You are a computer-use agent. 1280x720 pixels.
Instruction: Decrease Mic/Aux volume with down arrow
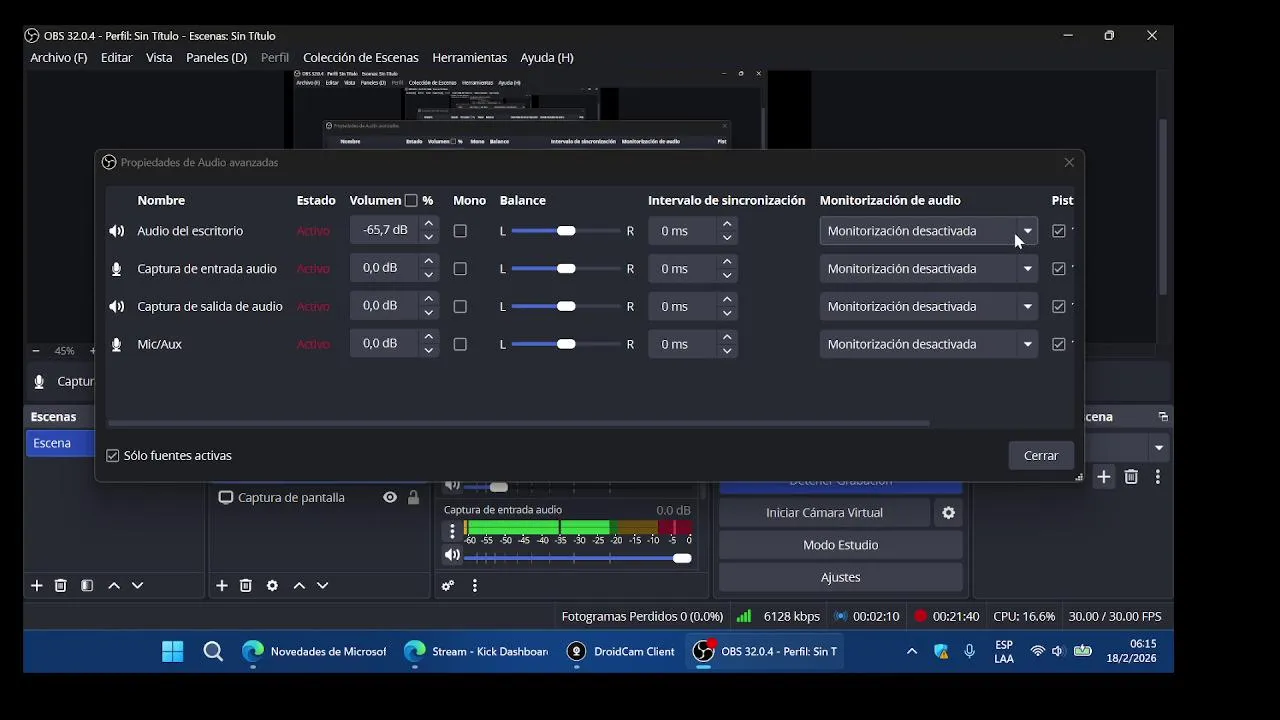tap(429, 351)
